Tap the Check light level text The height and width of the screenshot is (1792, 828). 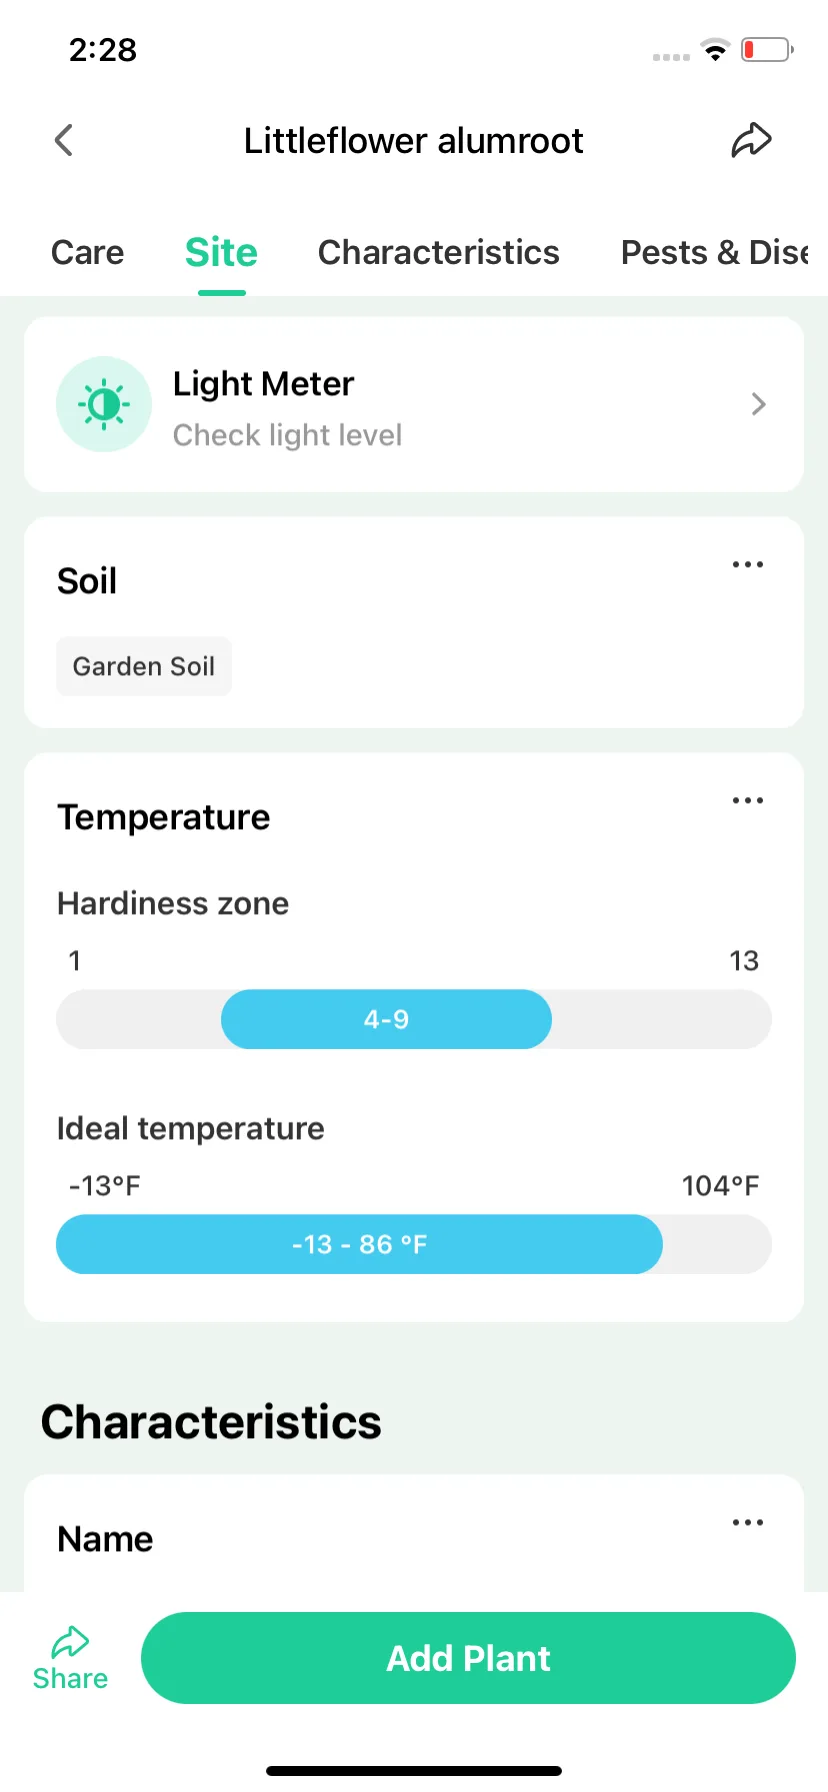coord(287,435)
